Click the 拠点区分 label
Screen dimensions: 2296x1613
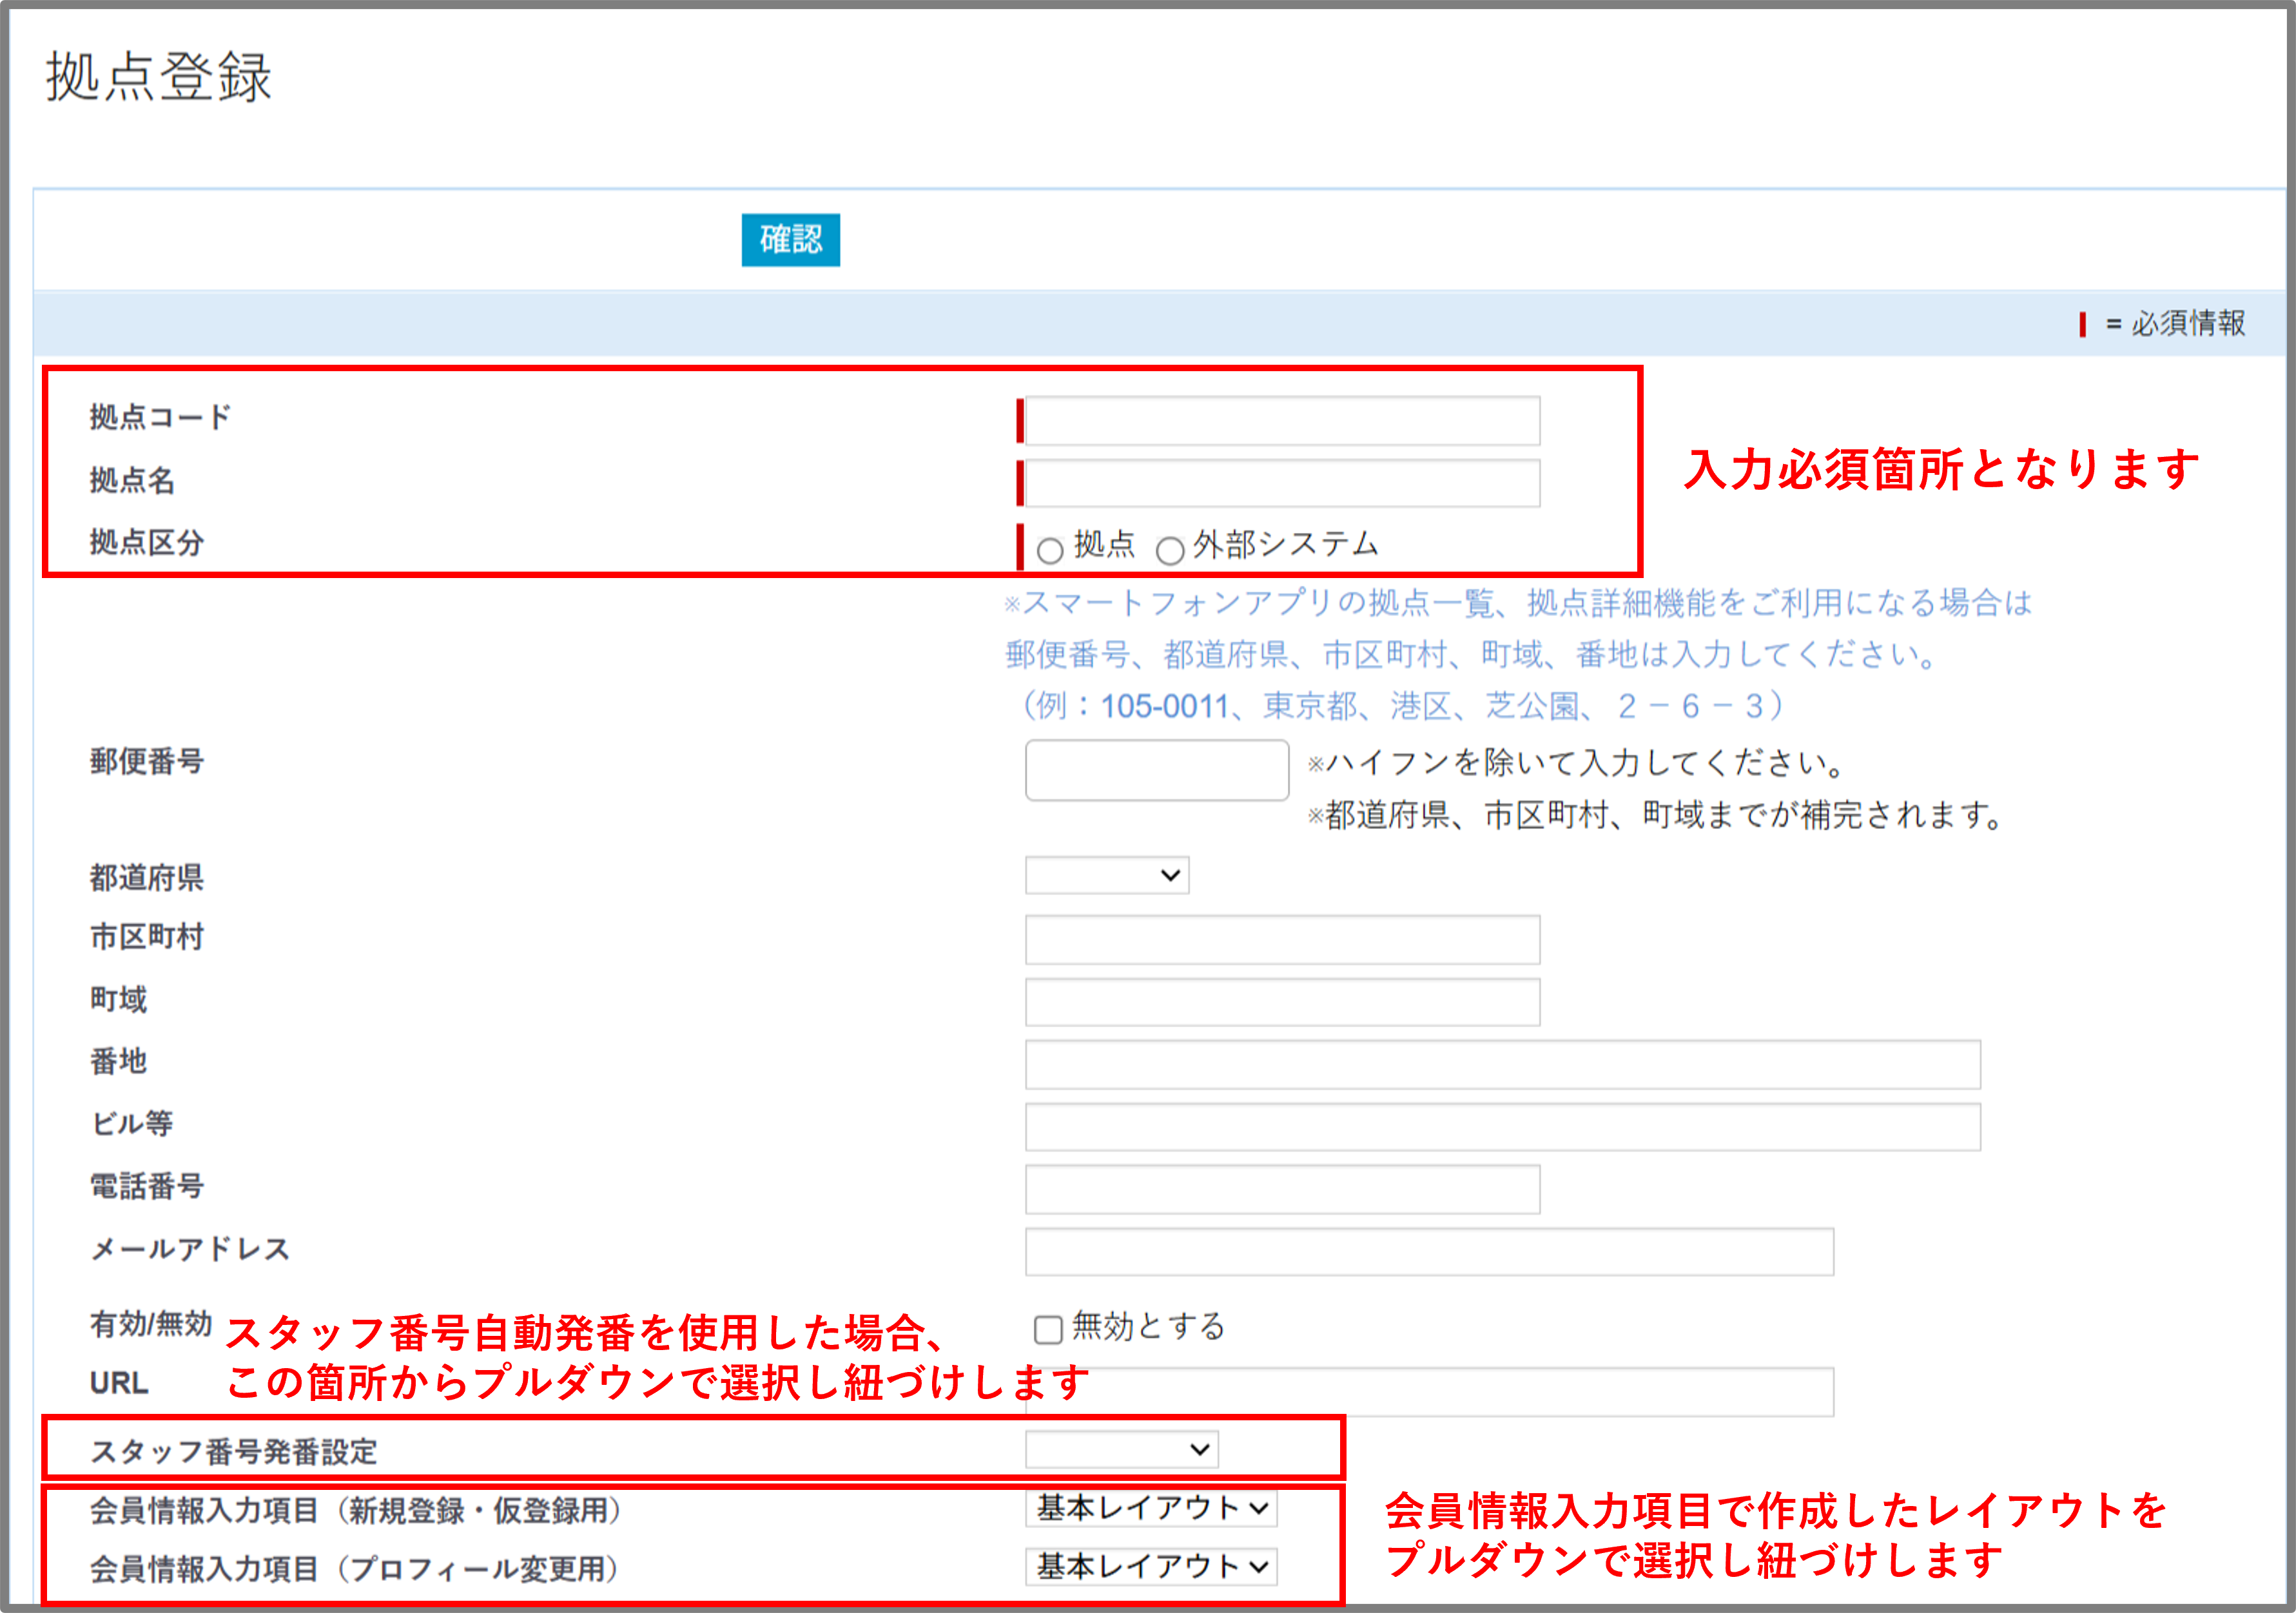[147, 543]
